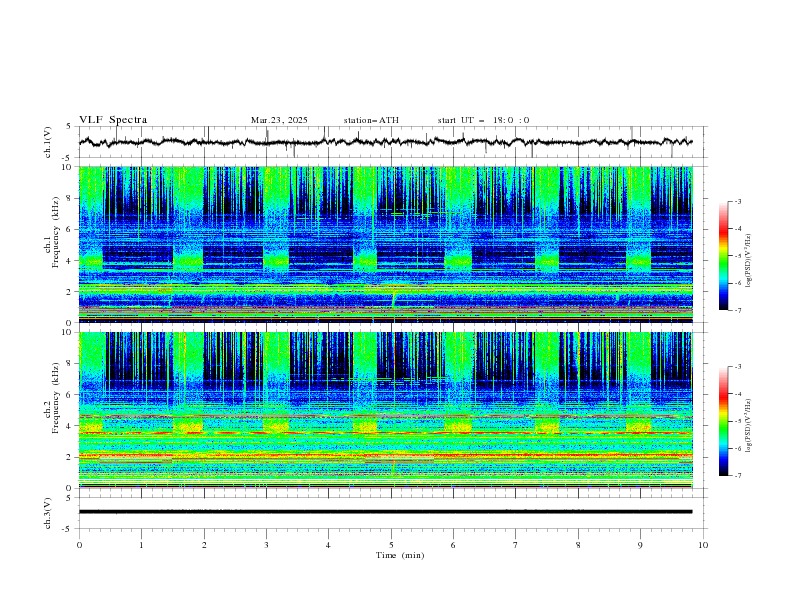Image resolution: width=792 pixels, height=612 pixels.
Task: Click the 'station=ATH' label
Action: [x=371, y=120]
